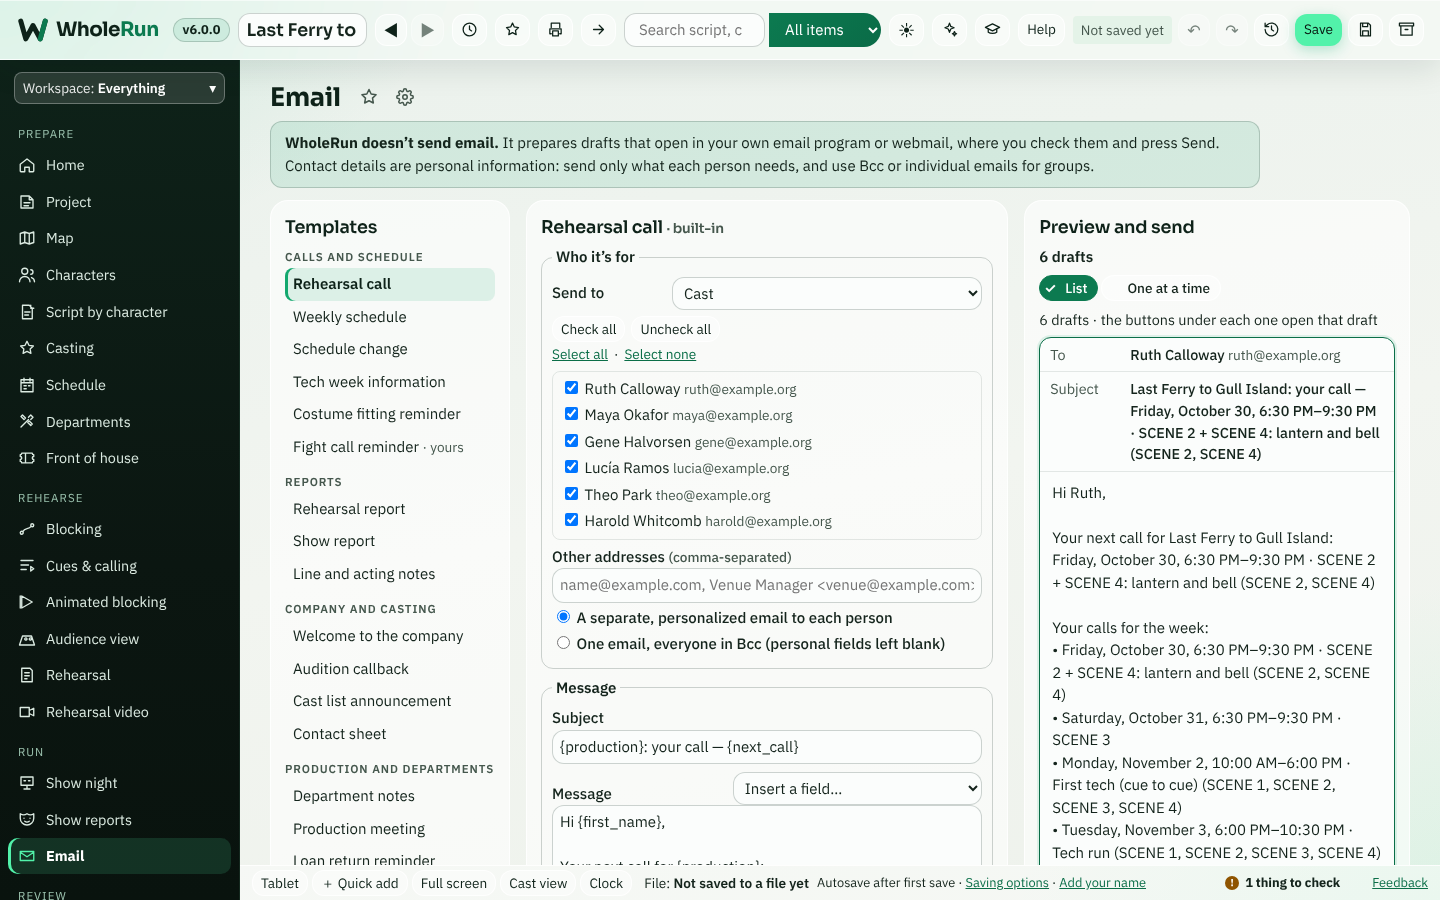Open version history icon next to Save
This screenshot has width=1440, height=900.
[x=1272, y=30]
